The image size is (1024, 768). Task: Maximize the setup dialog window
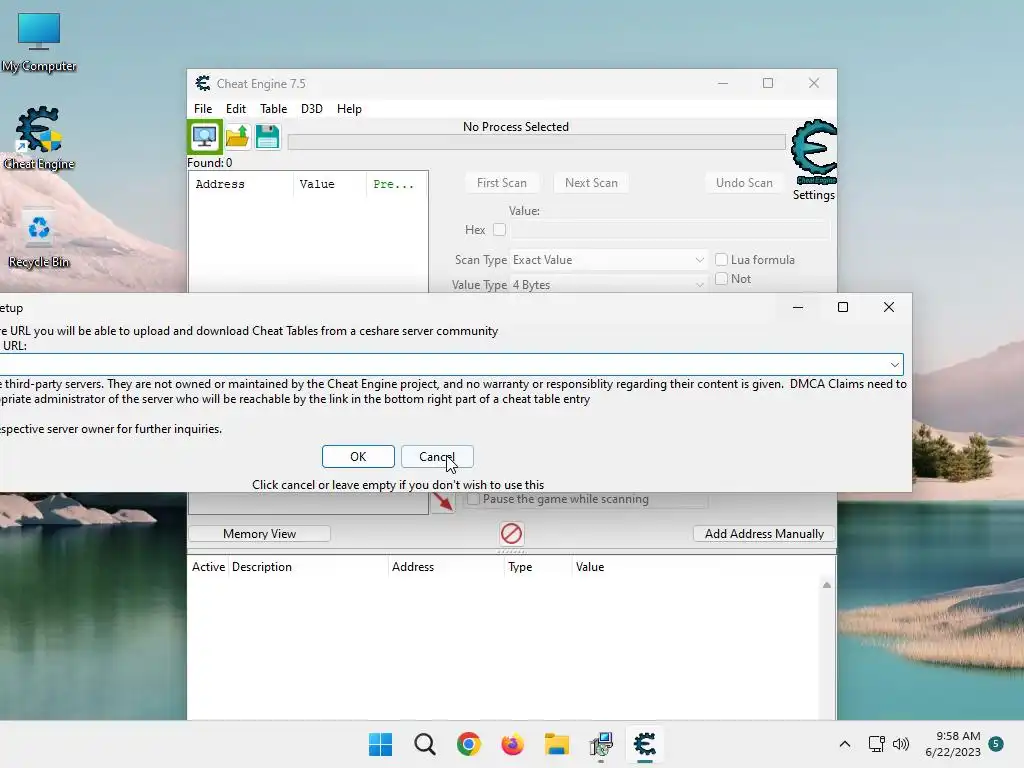[x=843, y=307]
